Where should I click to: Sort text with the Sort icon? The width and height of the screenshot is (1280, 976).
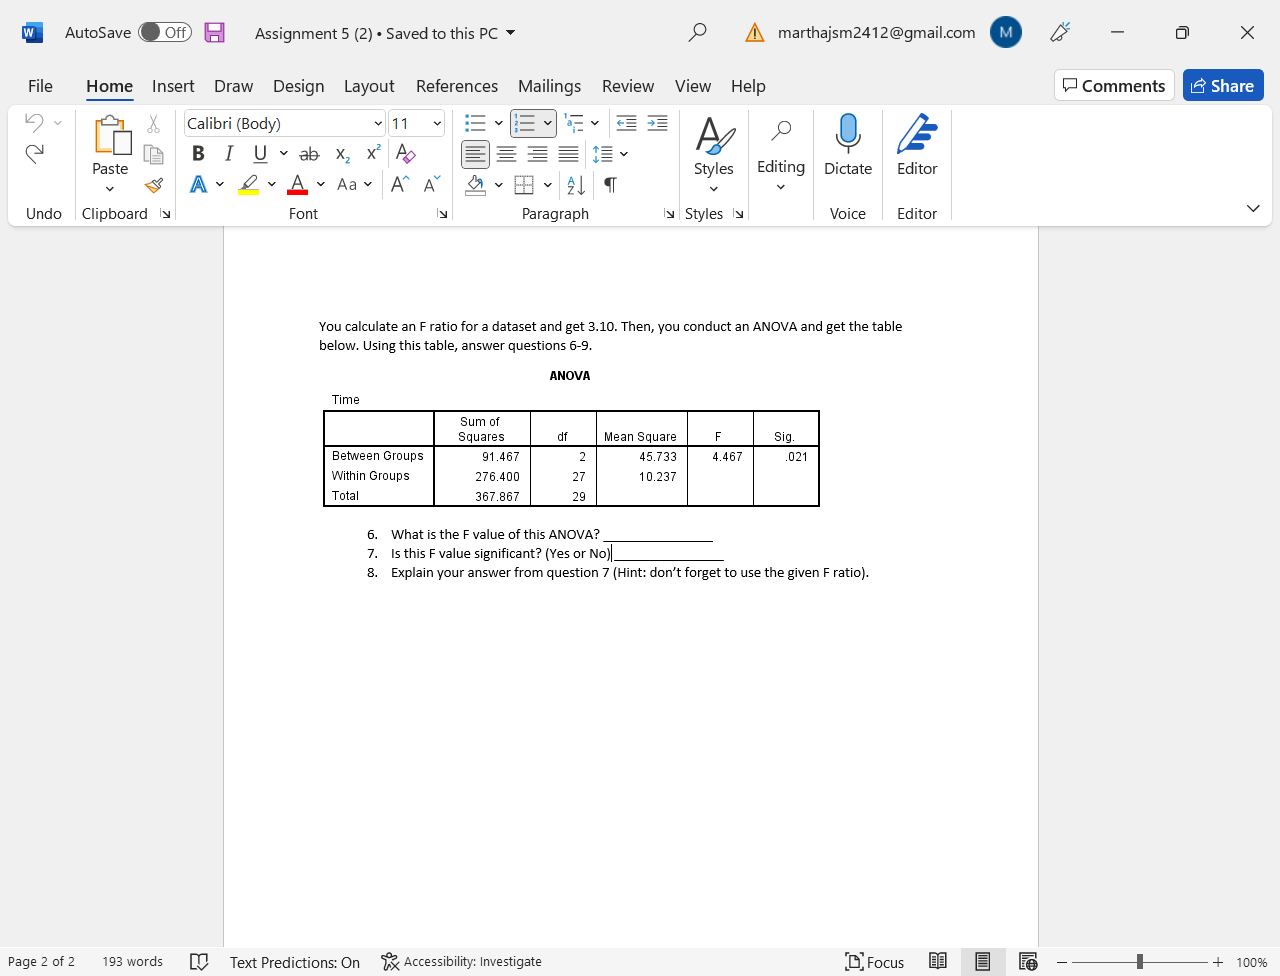click(575, 185)
